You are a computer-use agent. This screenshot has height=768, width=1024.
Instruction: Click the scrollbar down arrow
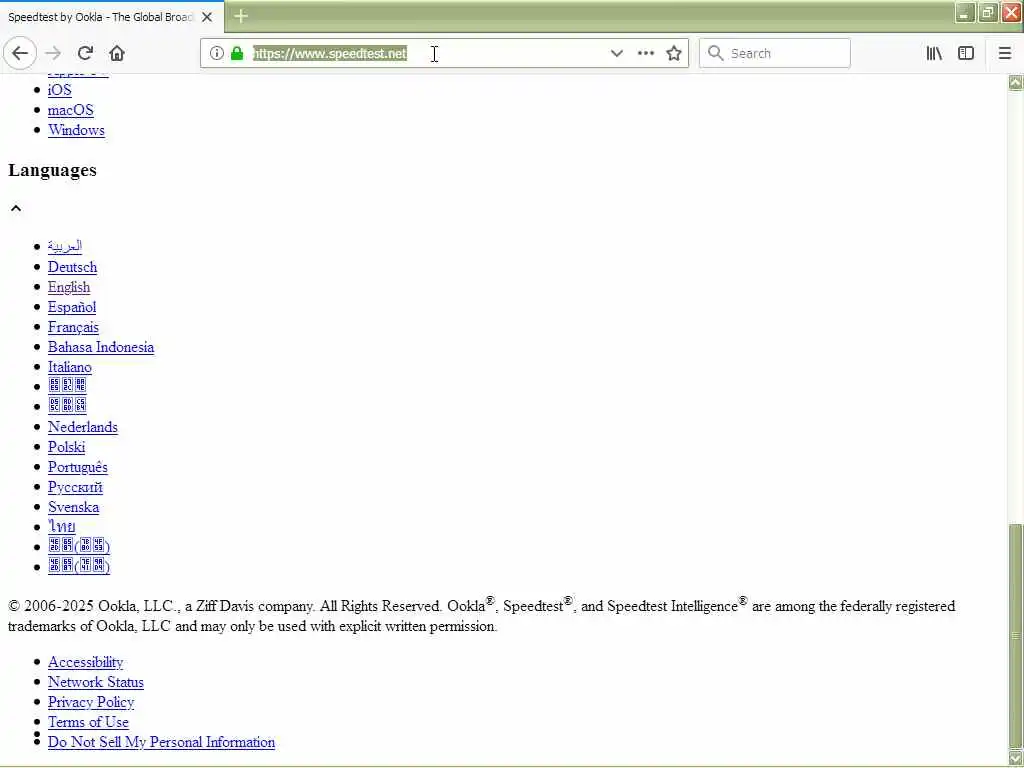coord(1016,758)
